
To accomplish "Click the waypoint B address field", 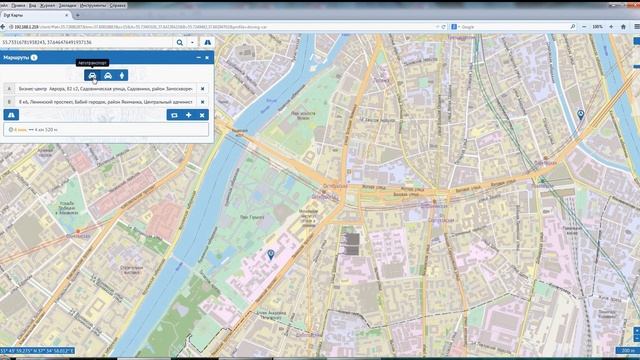I will (106, 102).
